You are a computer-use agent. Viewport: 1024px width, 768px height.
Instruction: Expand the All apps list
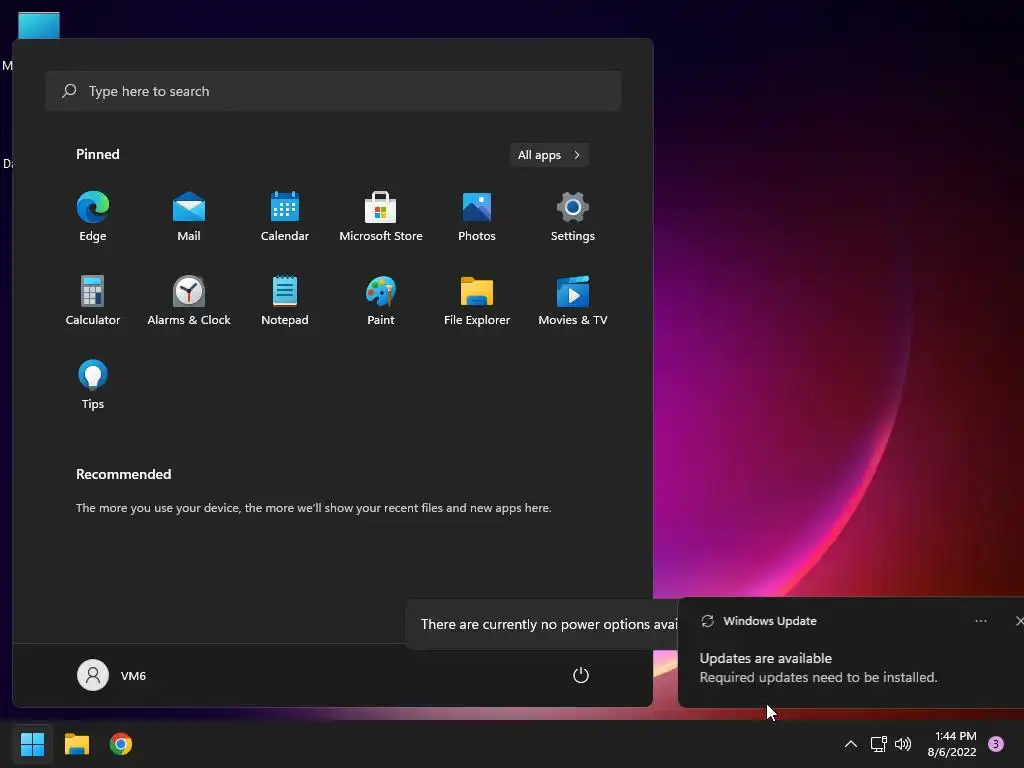549,155
